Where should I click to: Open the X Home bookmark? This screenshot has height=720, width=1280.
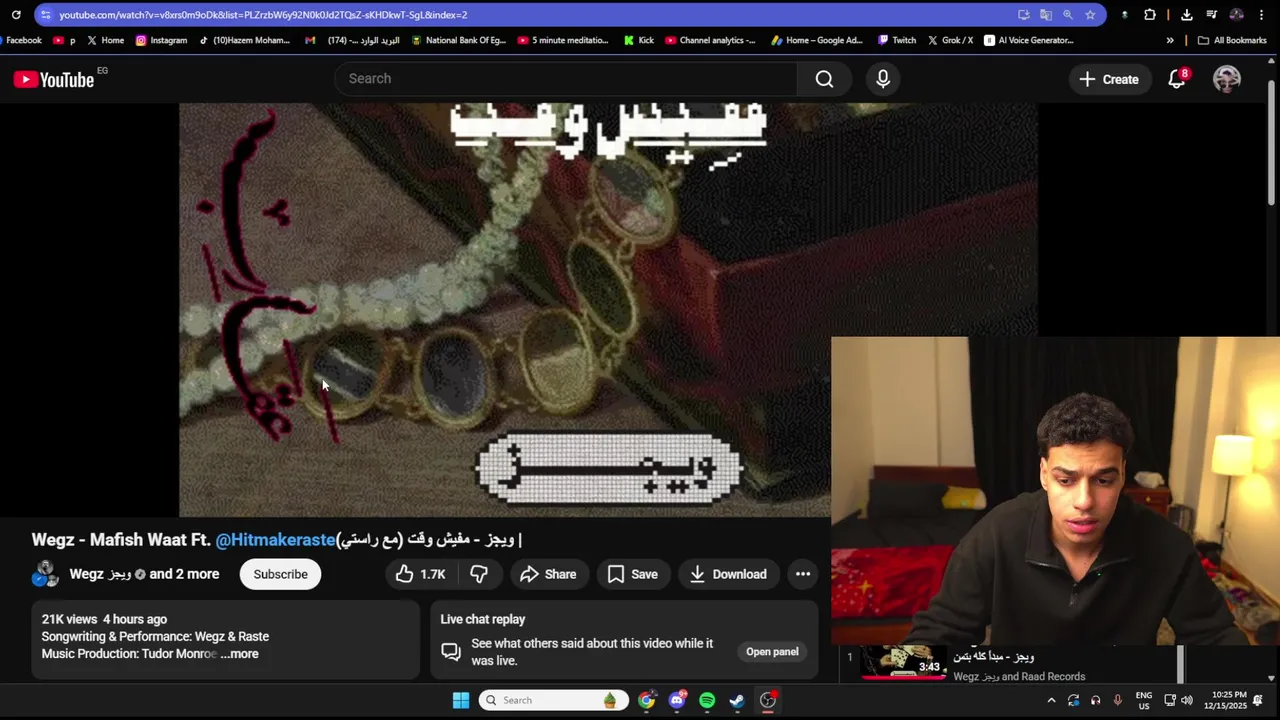[x=105, y=40]
